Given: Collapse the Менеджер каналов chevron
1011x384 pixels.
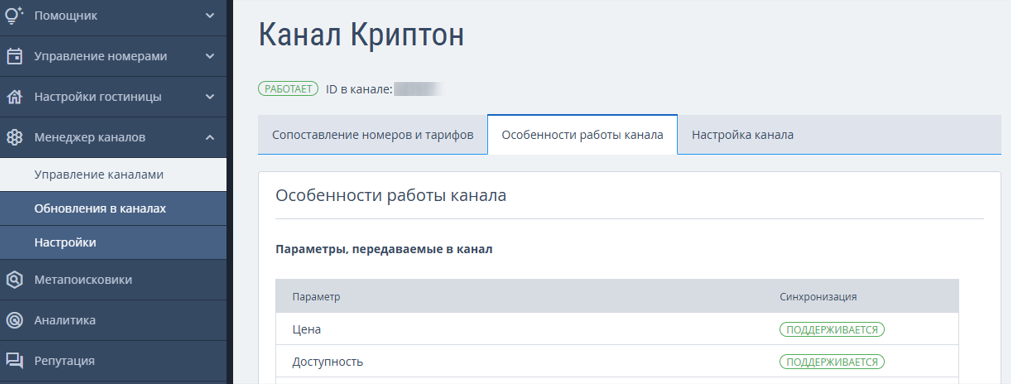Looking at the screenshot, I should pyautogui.click(x=210, y=137).
